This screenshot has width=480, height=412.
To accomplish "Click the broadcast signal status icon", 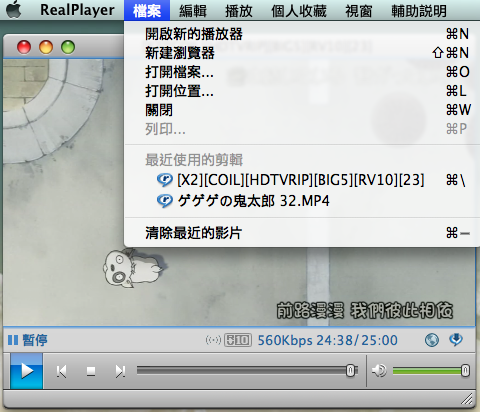I will pos(213,340).
